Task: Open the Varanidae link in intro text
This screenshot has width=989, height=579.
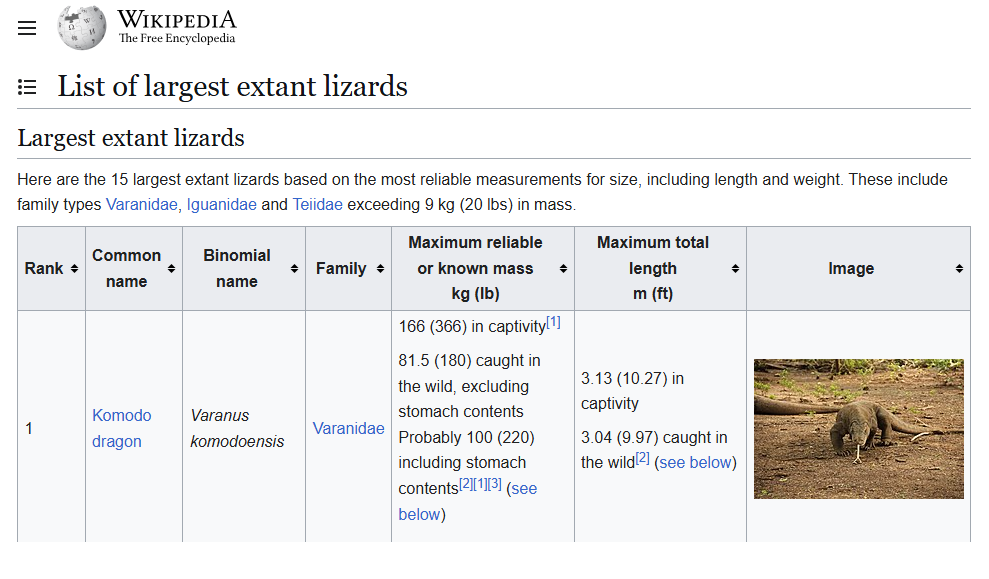Action: [142, 205]
